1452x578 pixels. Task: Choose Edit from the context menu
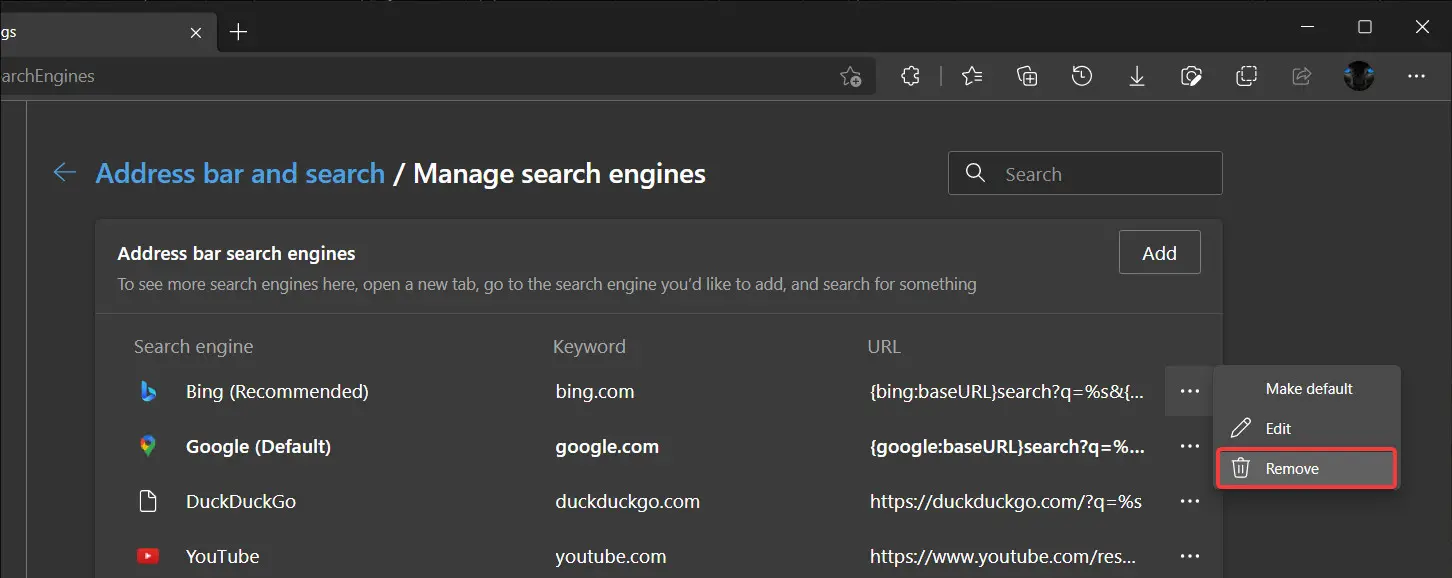(x=1278, y=428)
